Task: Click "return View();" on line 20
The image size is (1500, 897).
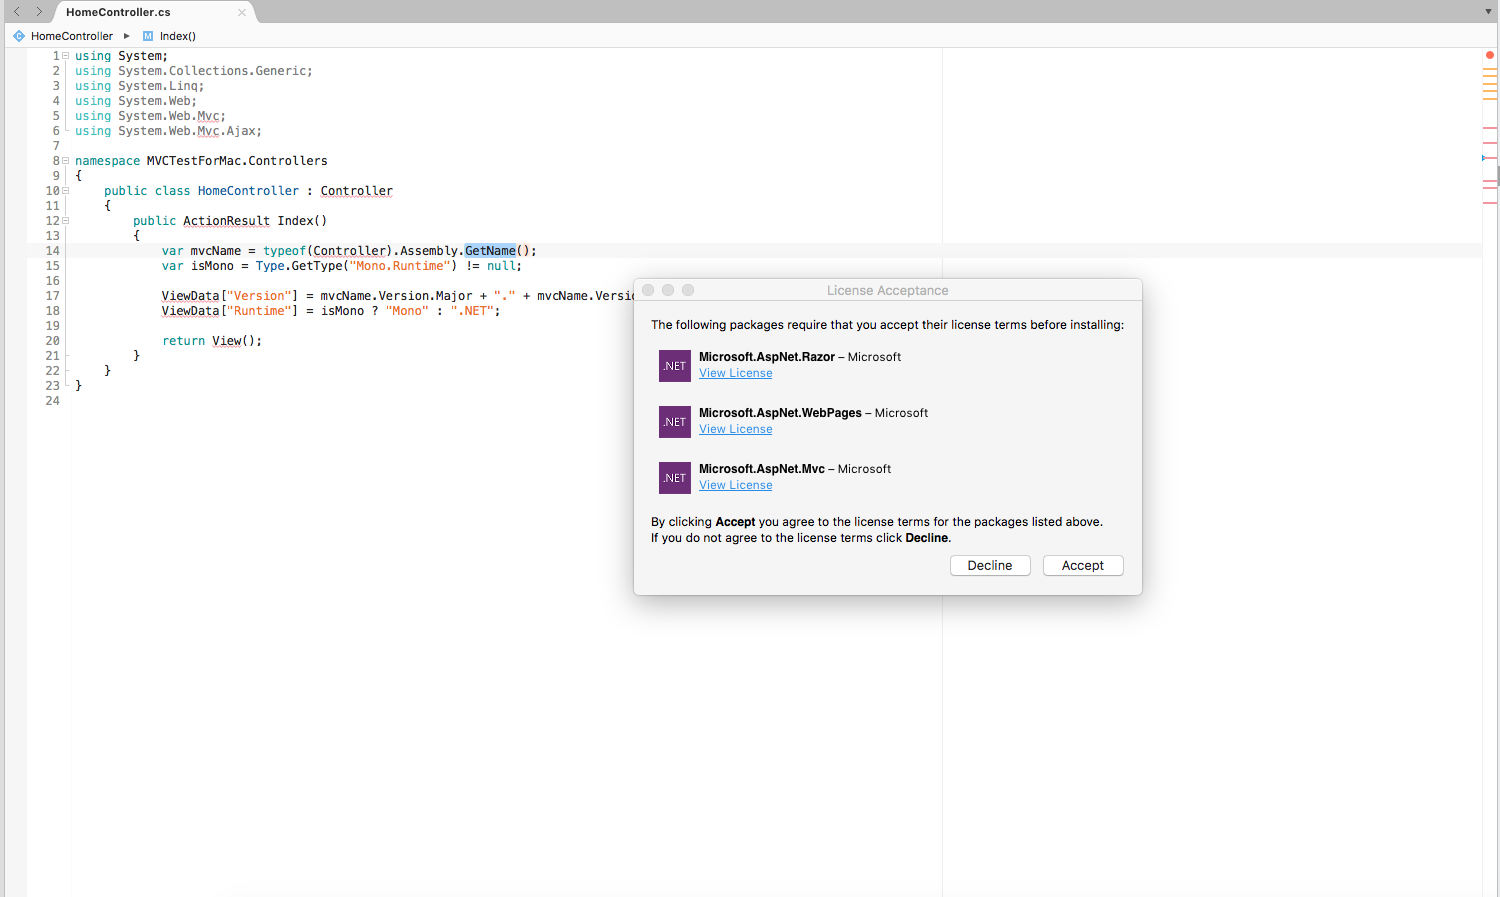Action: (x=212, y=341)
